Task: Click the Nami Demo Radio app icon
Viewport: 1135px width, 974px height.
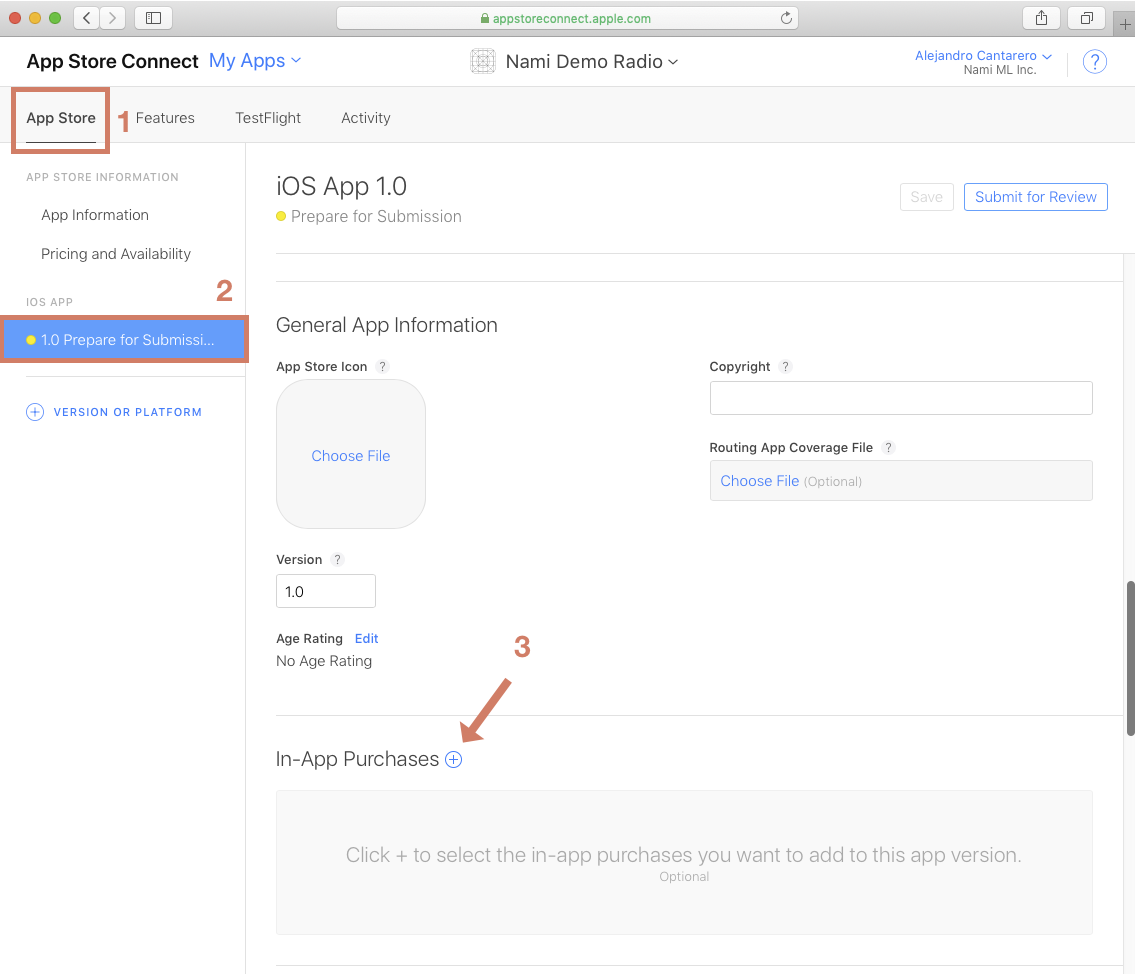Action: click(483, 62)
